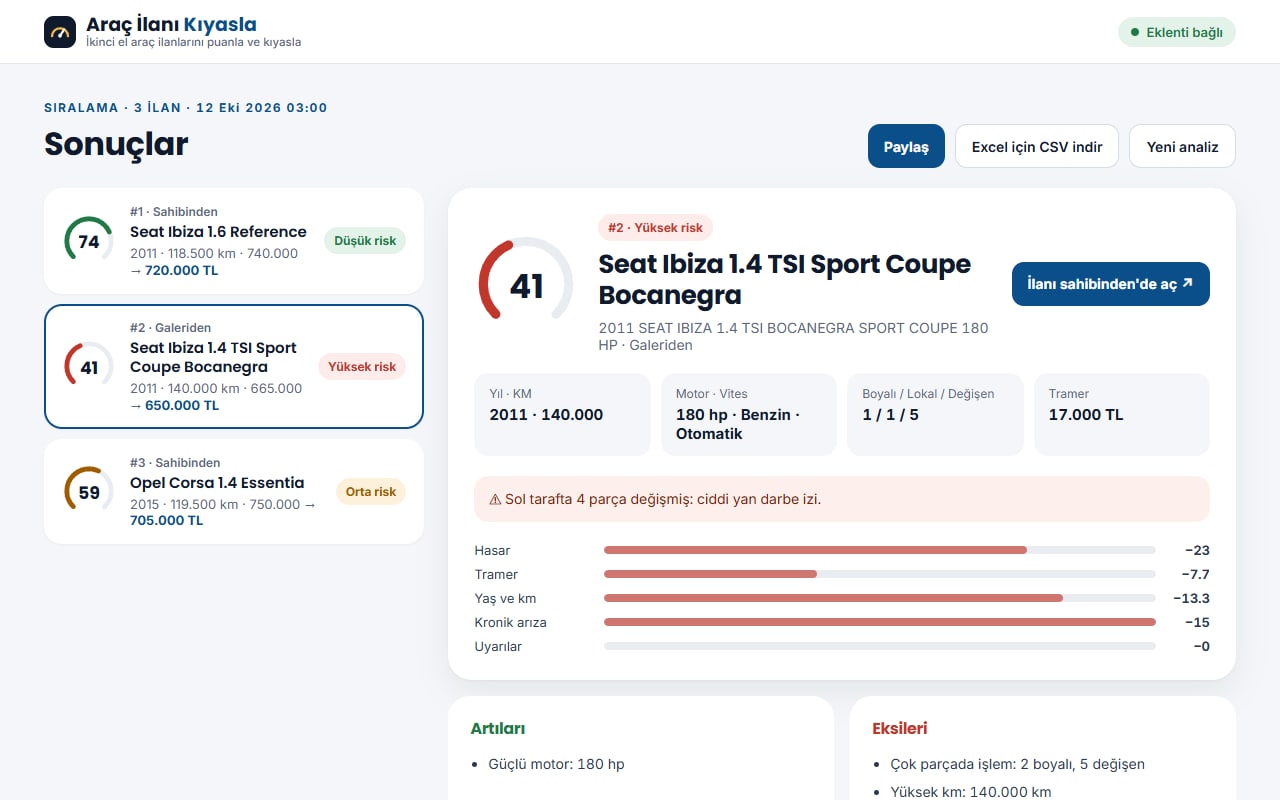This screenshot has height=800, width=1280.
Task: Click the 'Yüksek km: 140.000 km' bullet item
Action: [x=970, y=792]
